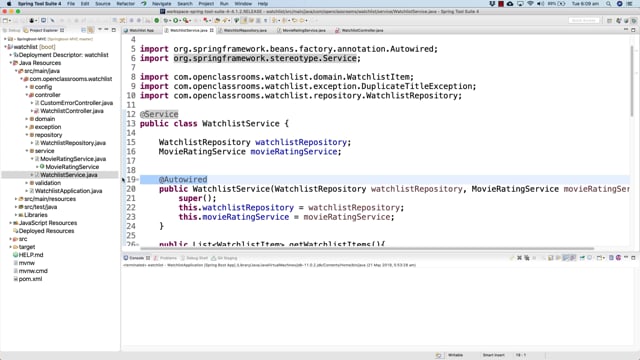This screenshot has height=360, width=640.
Task: Open the Navigate menu
Action: click(162, 4)
